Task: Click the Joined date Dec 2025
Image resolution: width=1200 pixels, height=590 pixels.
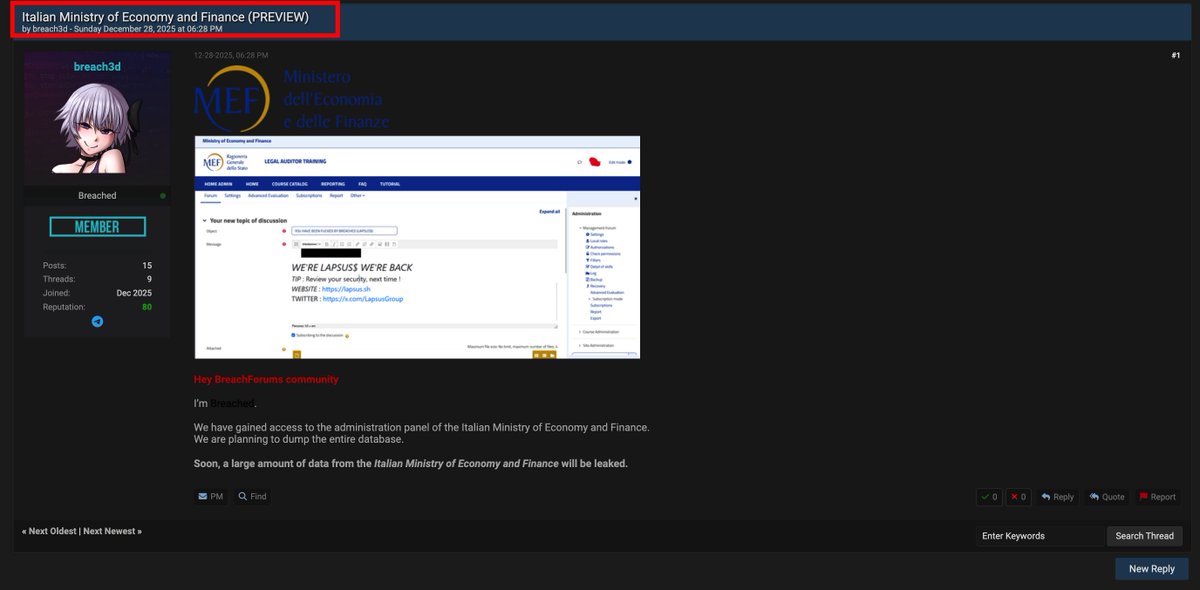Action: (135, 293)
